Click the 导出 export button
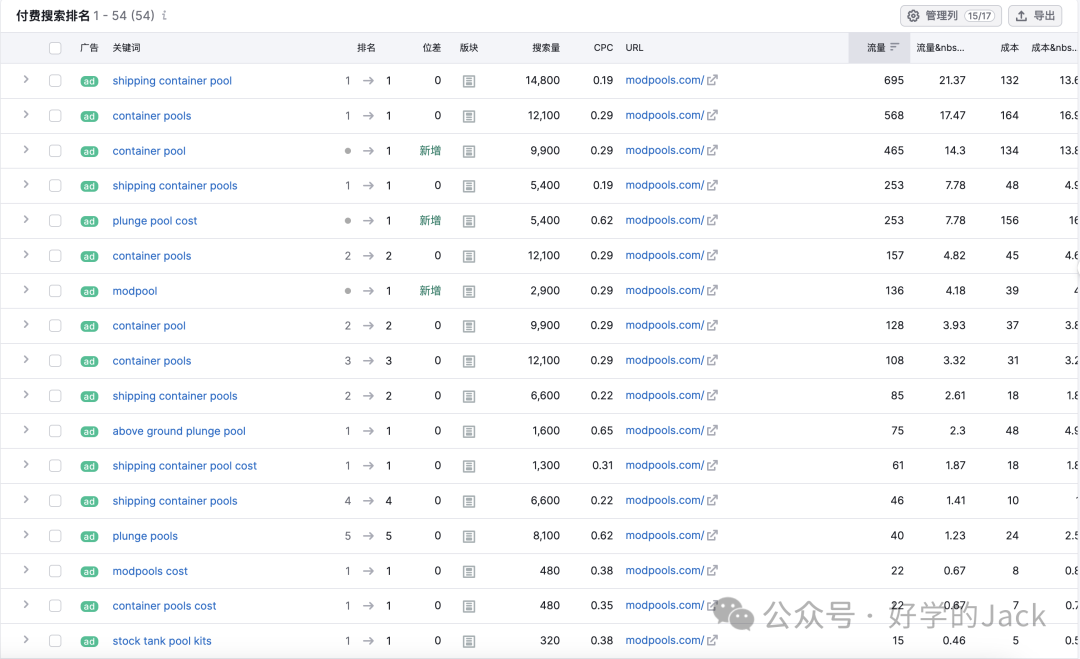 tap(1035, 16)
